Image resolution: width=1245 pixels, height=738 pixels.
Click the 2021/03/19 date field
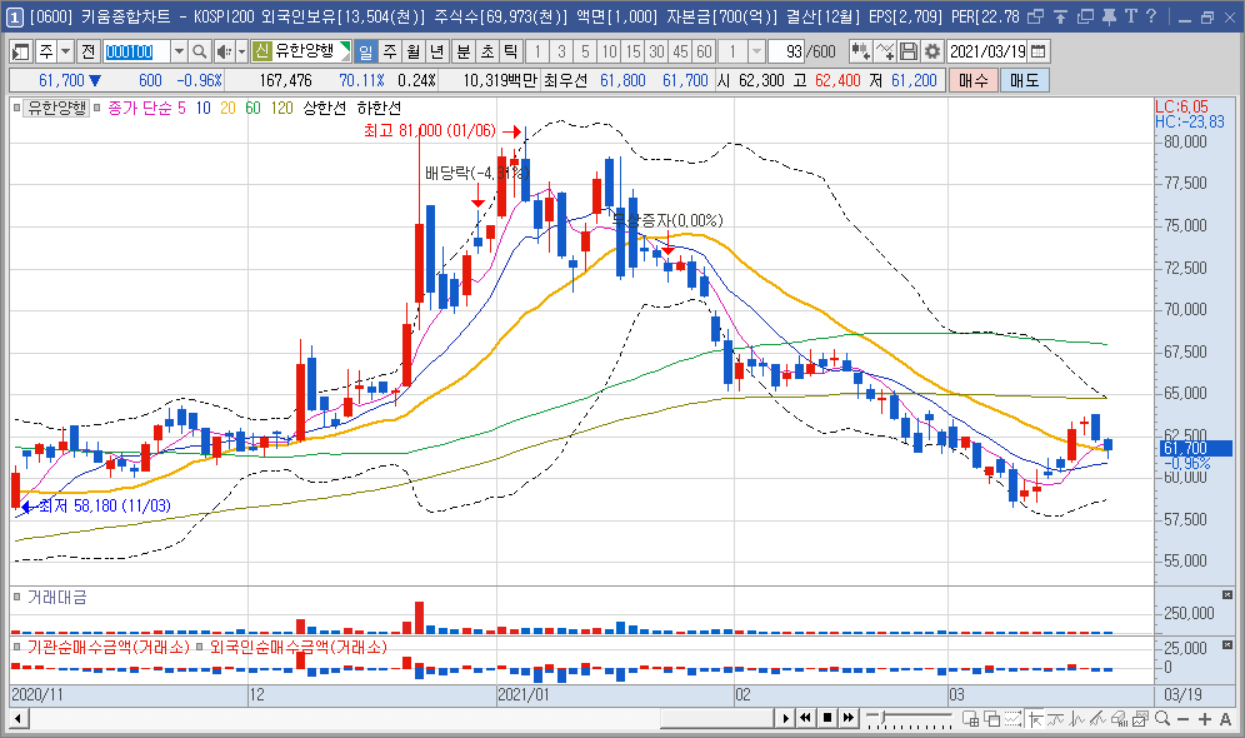(x=987, y=51)
